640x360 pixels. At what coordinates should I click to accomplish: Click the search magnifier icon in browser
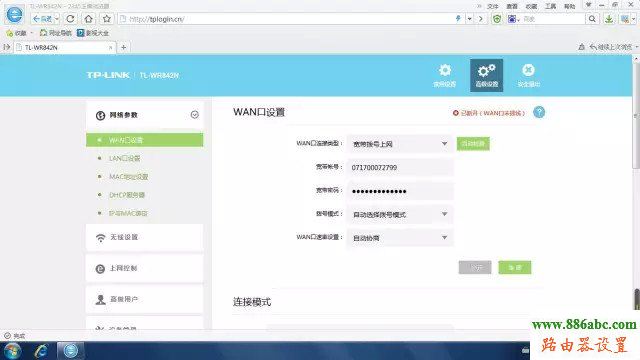592,19
